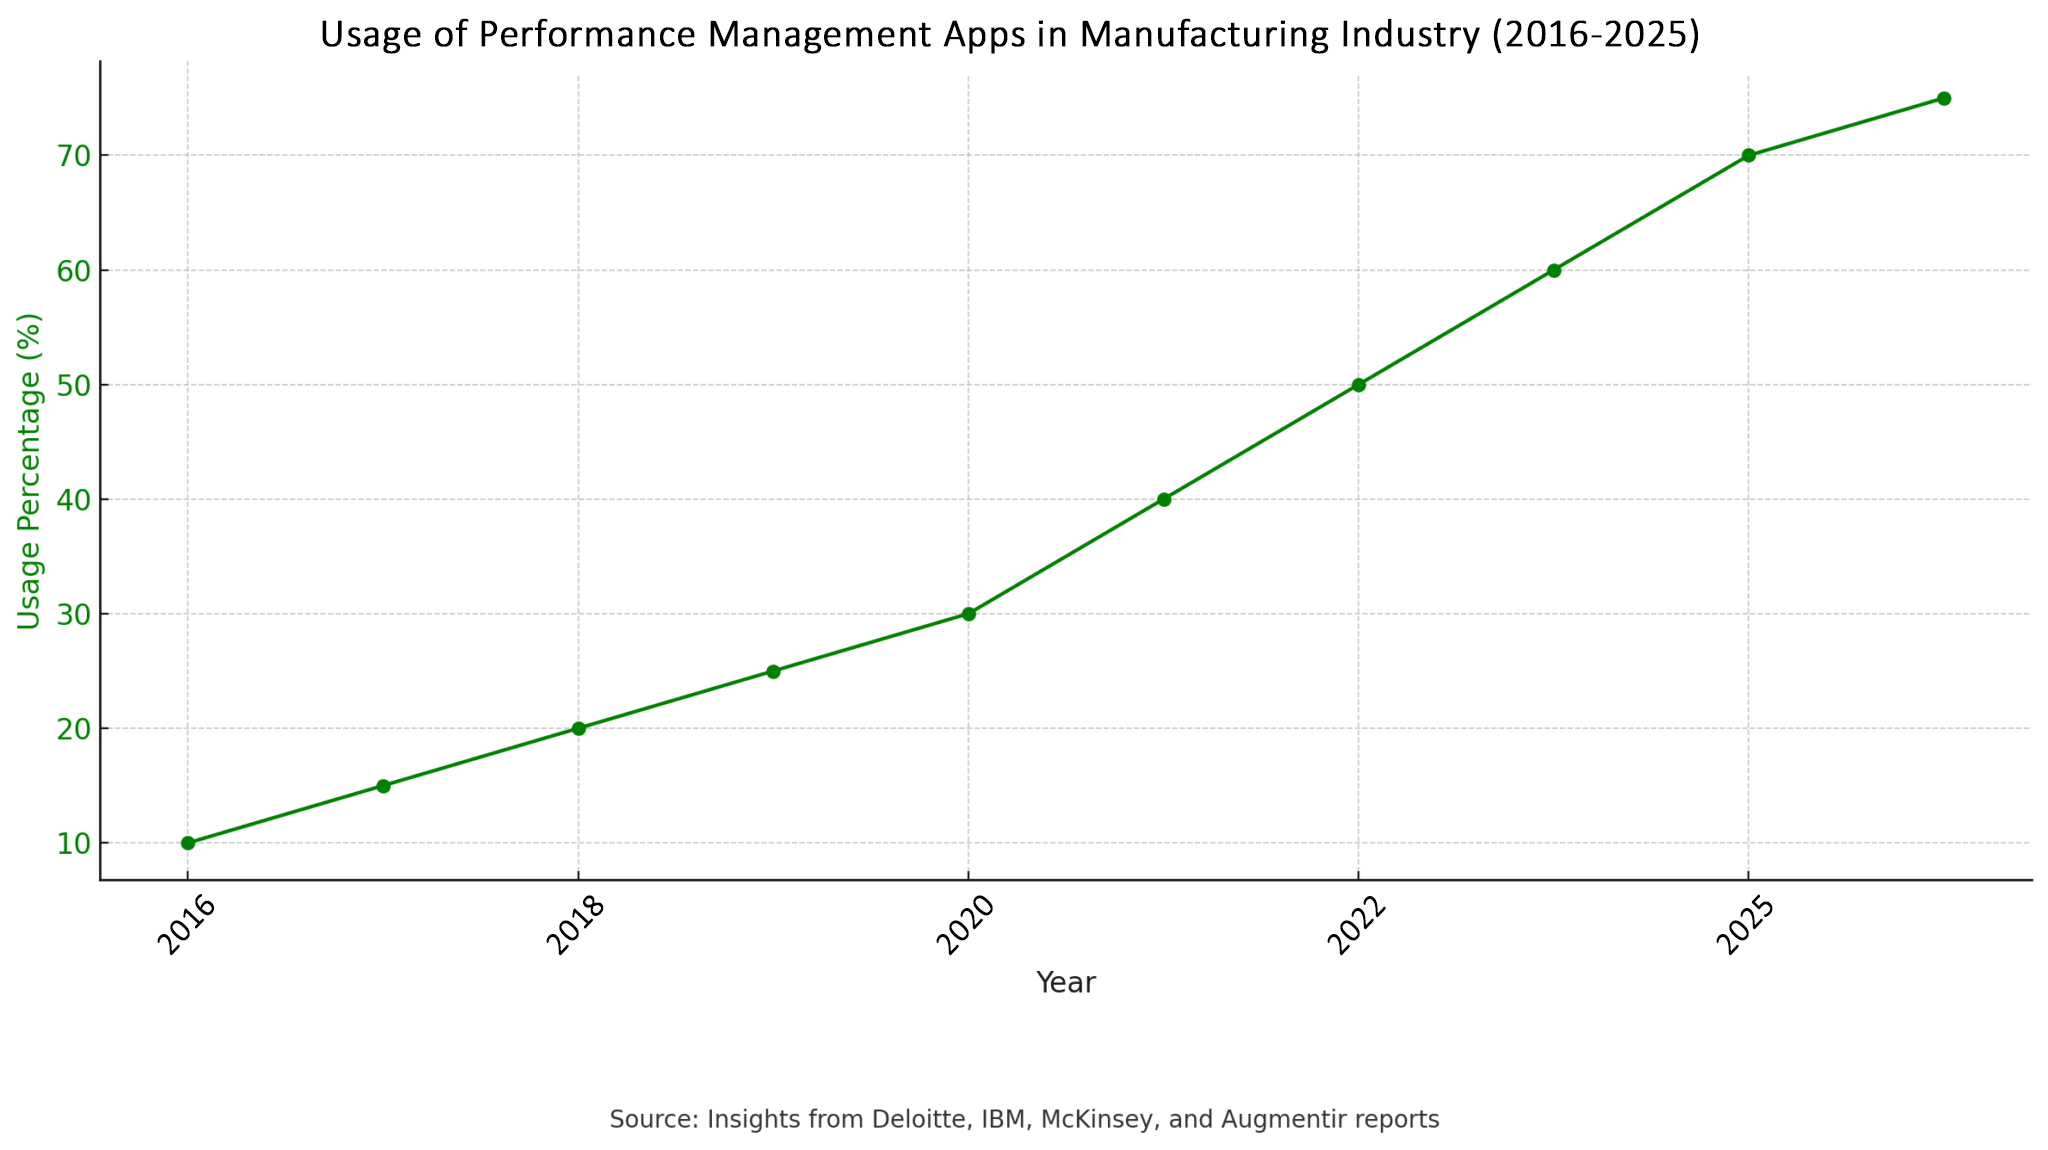Click the data point at 25%

pyautogui.click(x=773, y=671)
